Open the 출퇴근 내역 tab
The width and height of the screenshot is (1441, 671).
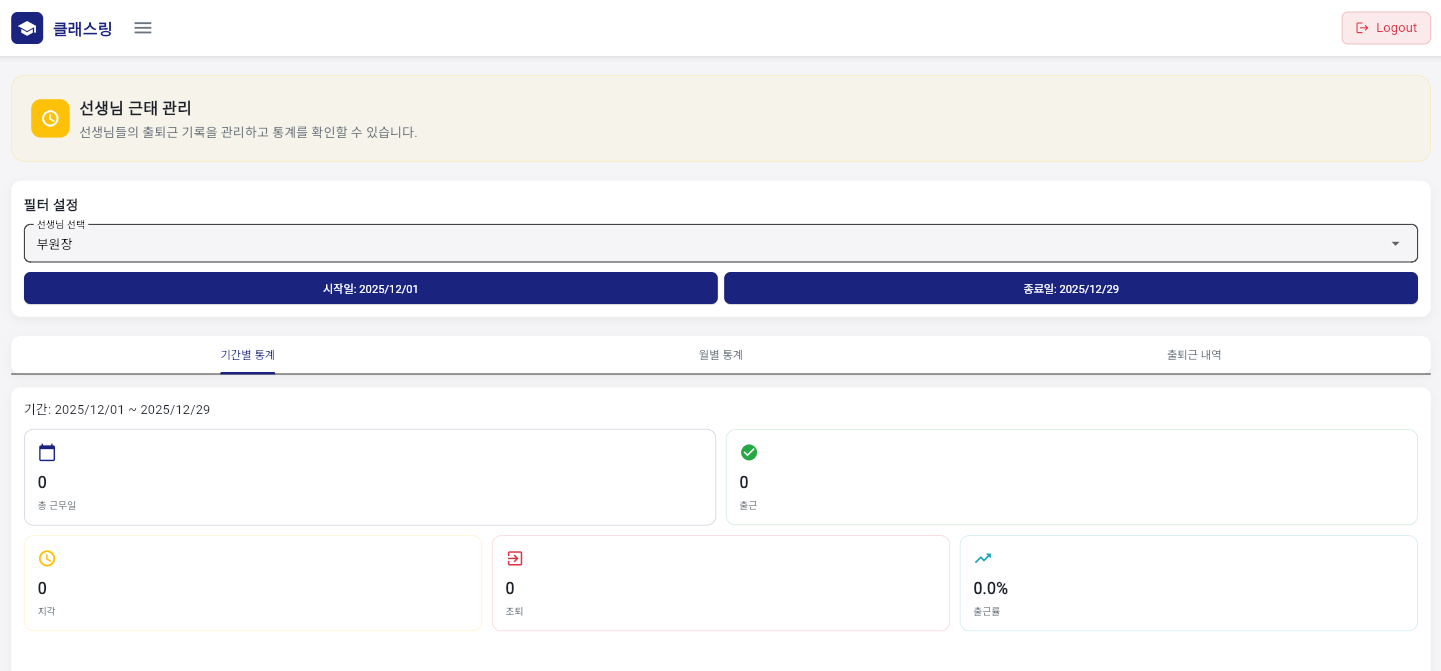tap(1194, 355)
